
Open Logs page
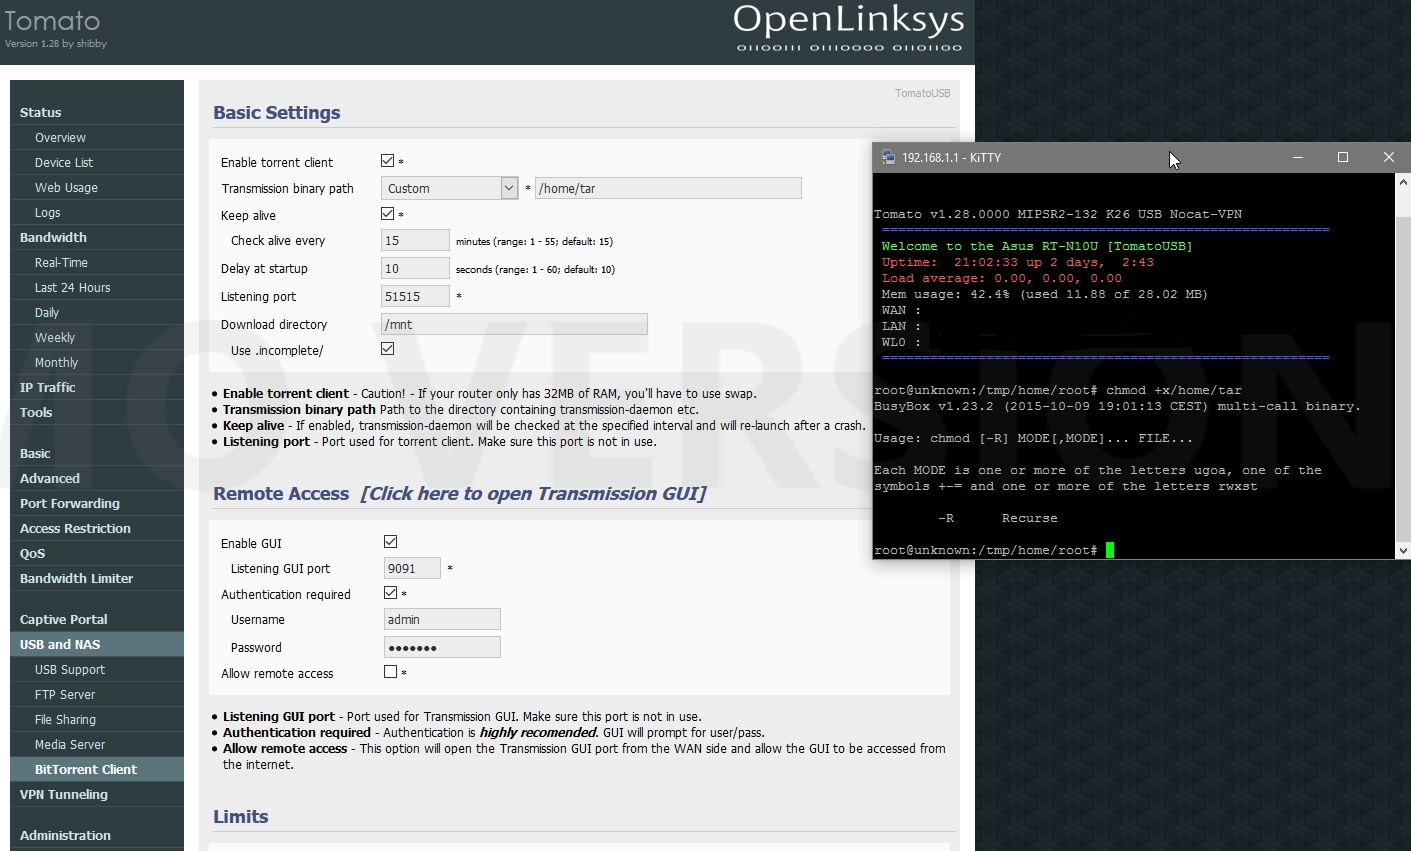(x=97, y=212)
